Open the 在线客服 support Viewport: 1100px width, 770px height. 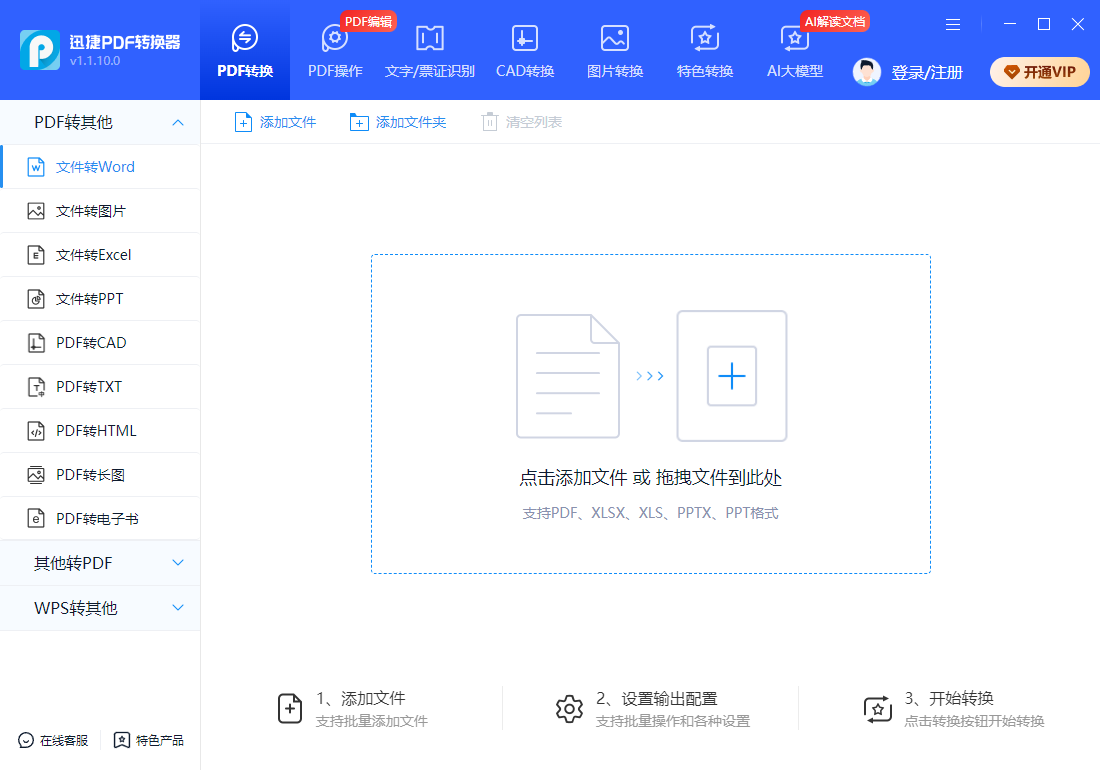coord(51,740)
